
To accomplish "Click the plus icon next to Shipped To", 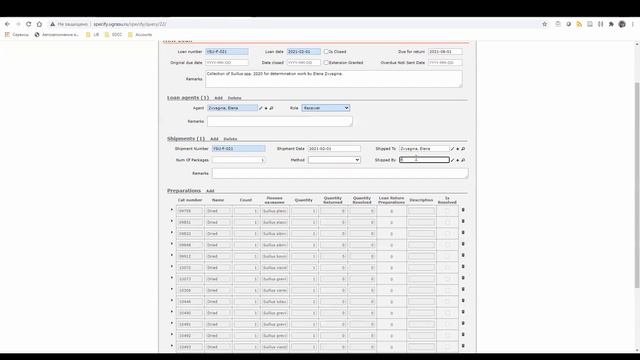I will (458, 149).
